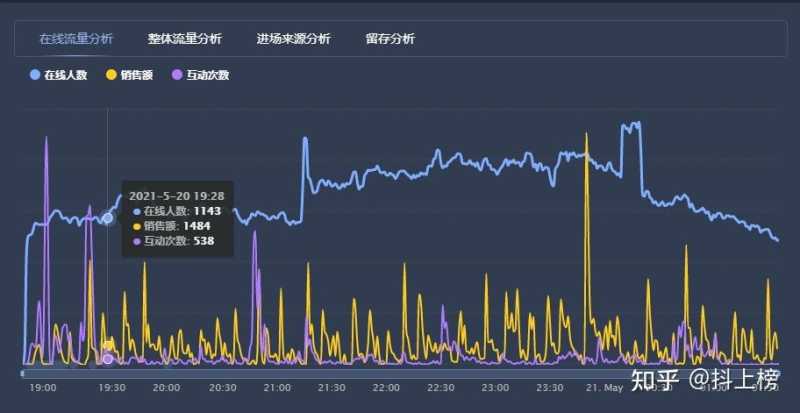Screen dimensions: 800x413
Task: Switch to the 在线流量分析 tab
Action: [75, 39]
